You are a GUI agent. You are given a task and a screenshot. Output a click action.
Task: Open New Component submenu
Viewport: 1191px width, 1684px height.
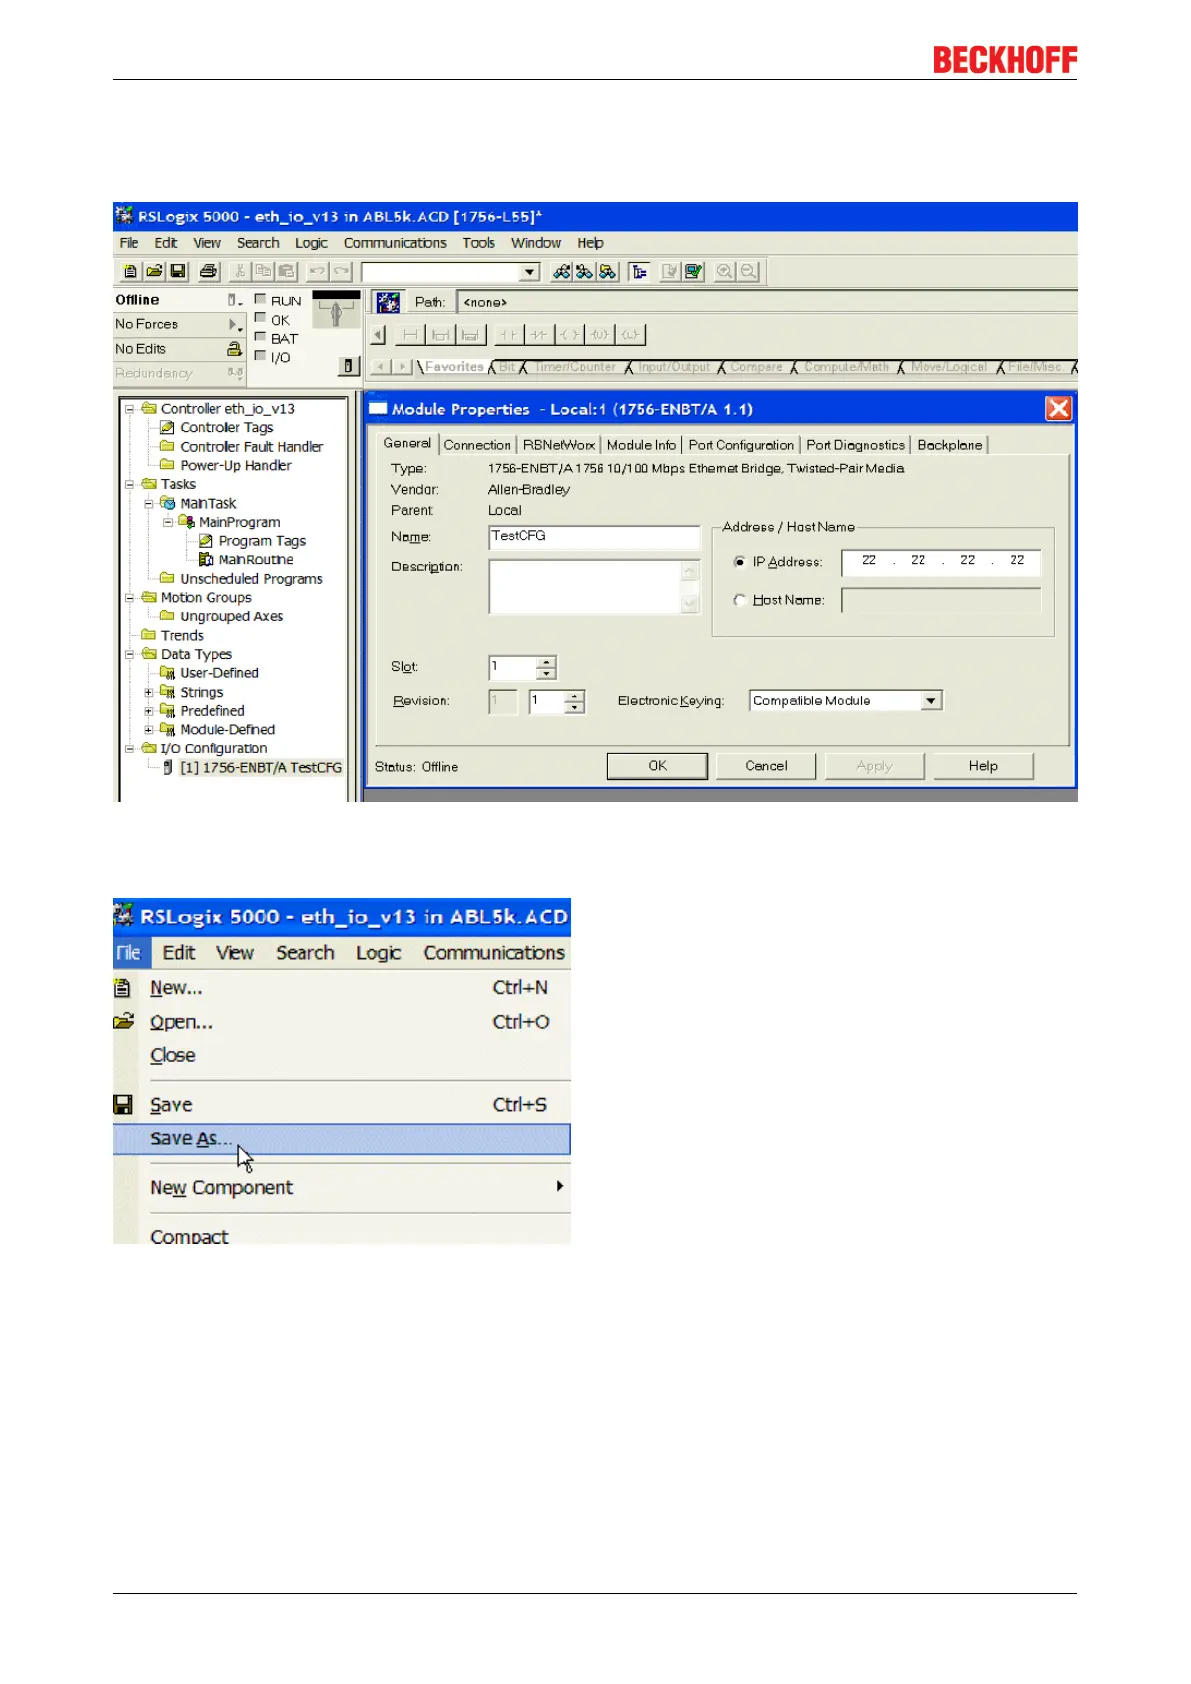(x=341, y=1188)
